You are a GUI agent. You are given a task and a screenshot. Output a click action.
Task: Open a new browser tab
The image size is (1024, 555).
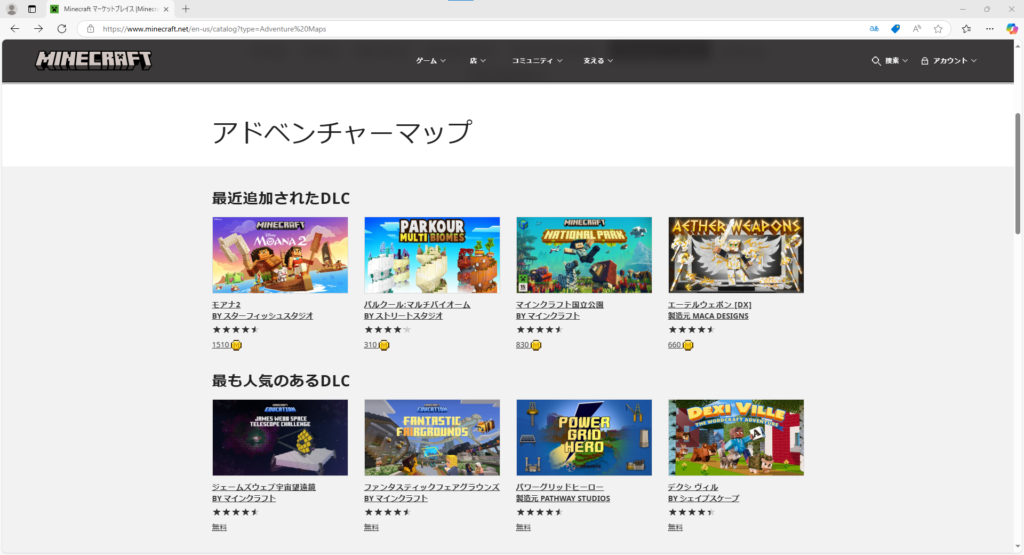click(x=186, y=9)
